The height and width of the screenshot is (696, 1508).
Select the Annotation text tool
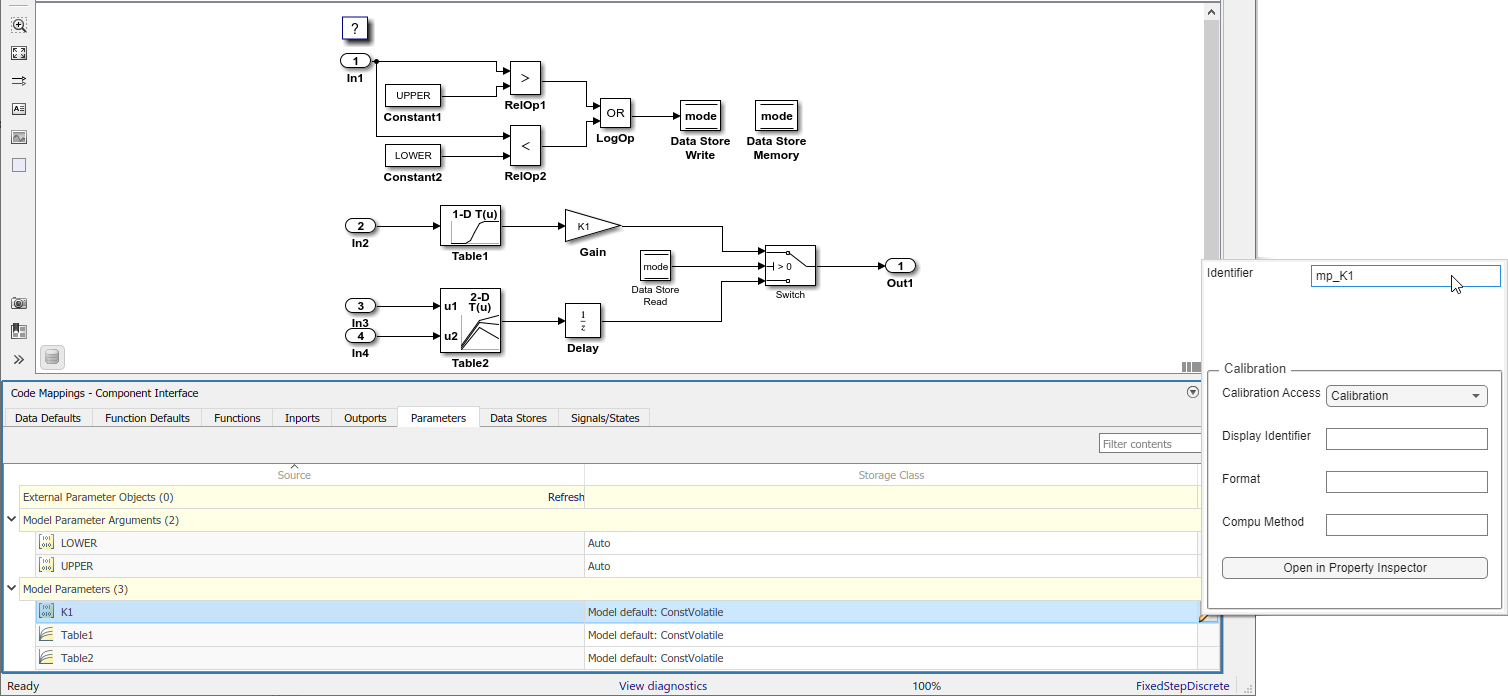coord(19,109)
